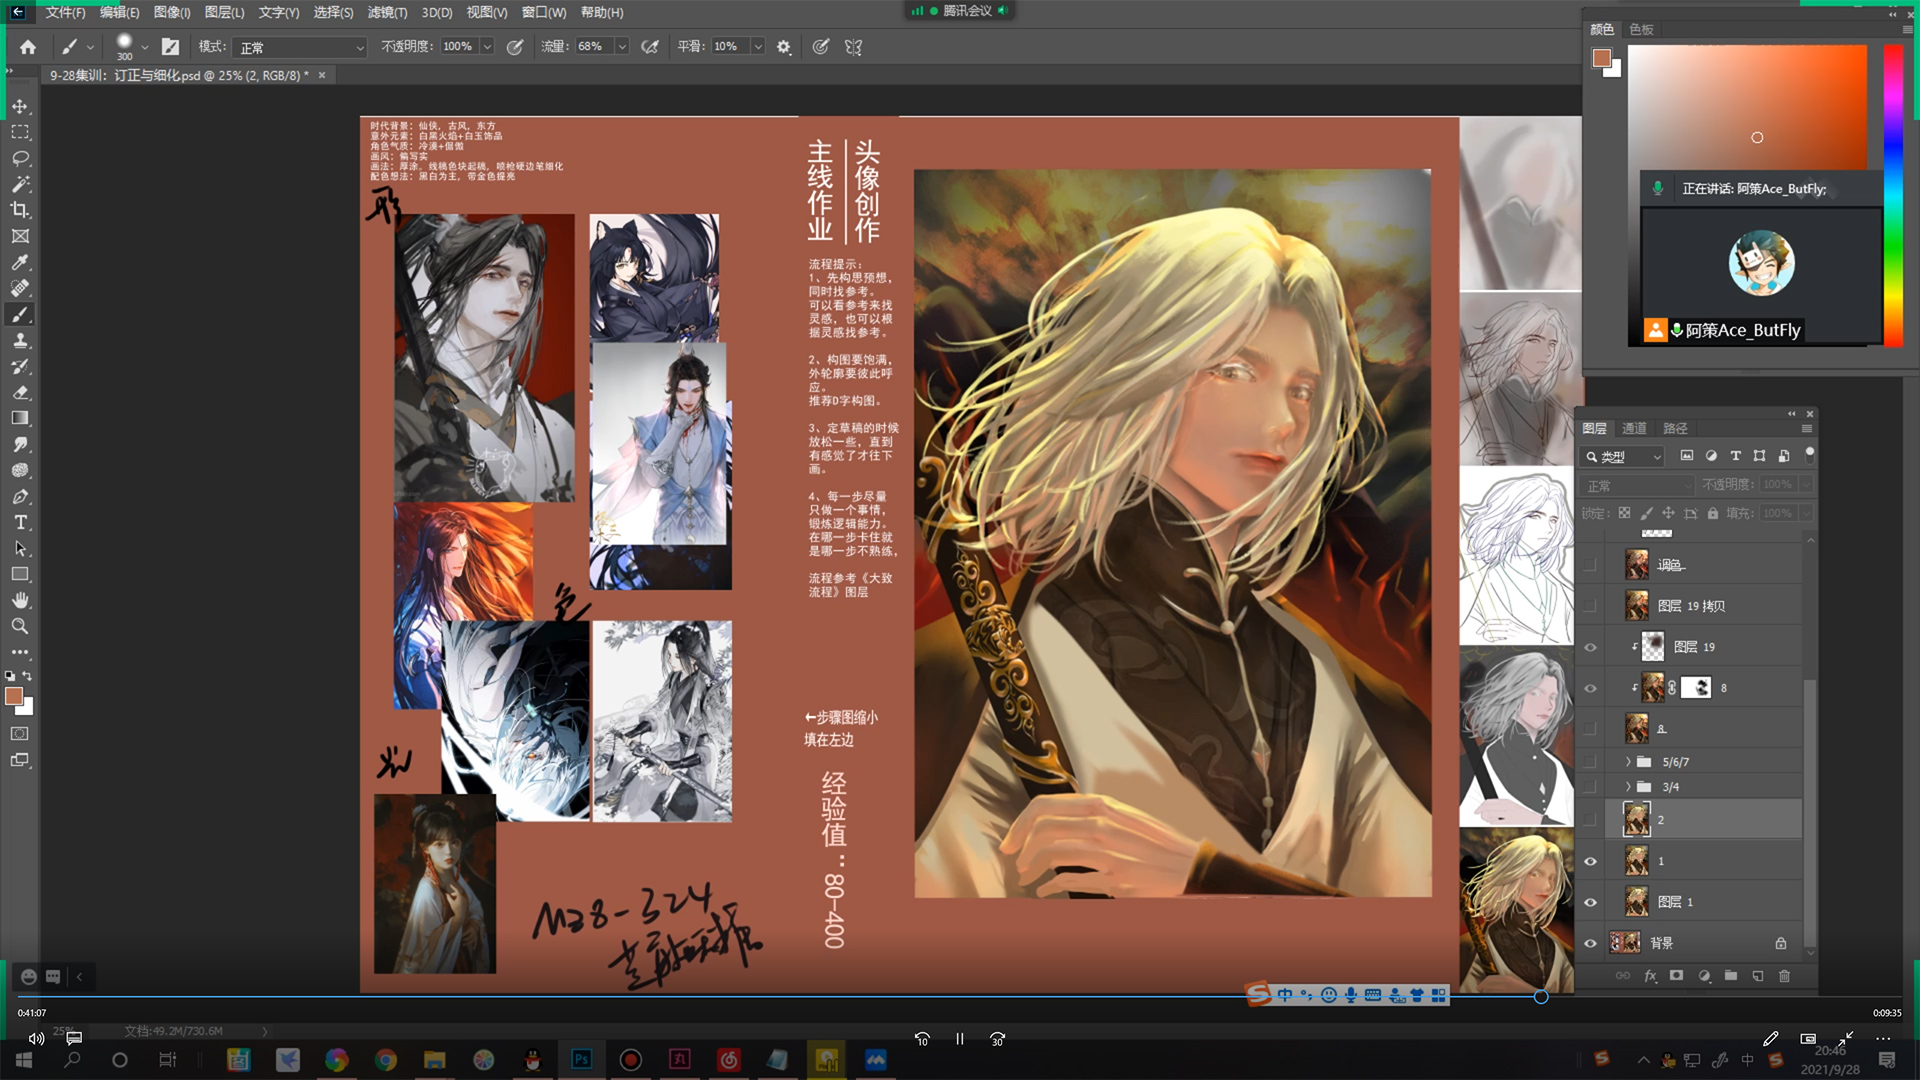This screenshot has width=1920, height=1080.
Task: Show the 5/6/7 group
Action: 1590,762
